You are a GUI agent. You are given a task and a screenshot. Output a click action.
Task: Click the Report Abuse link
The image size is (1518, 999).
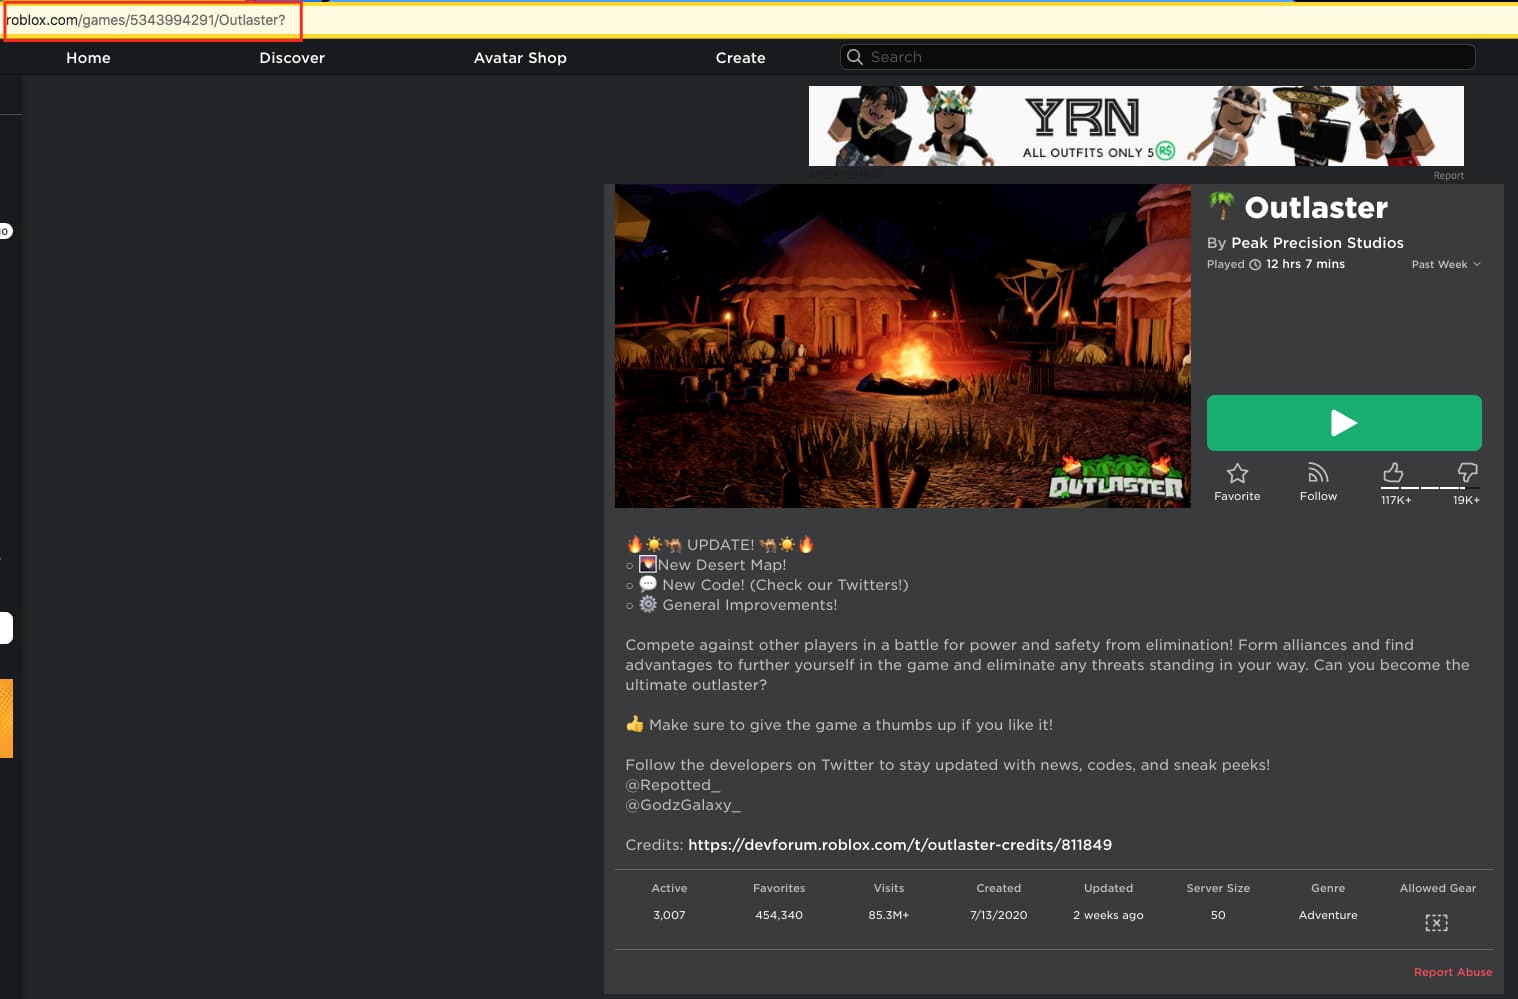click(1453, 972)
